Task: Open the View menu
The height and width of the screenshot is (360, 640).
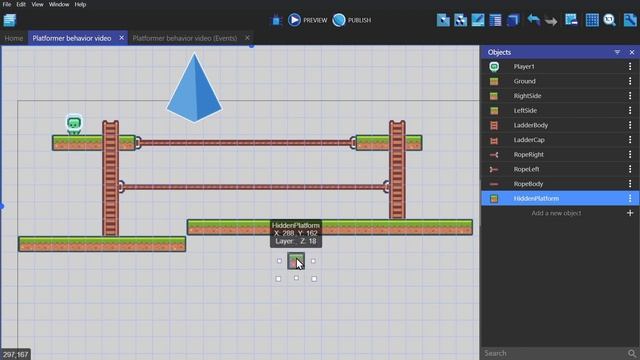Action: point(37,4)
